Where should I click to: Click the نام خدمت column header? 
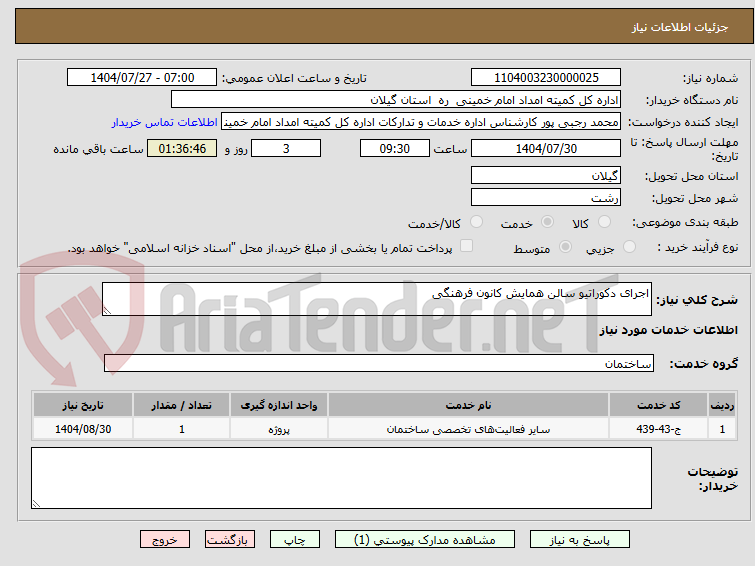(468, 405)
